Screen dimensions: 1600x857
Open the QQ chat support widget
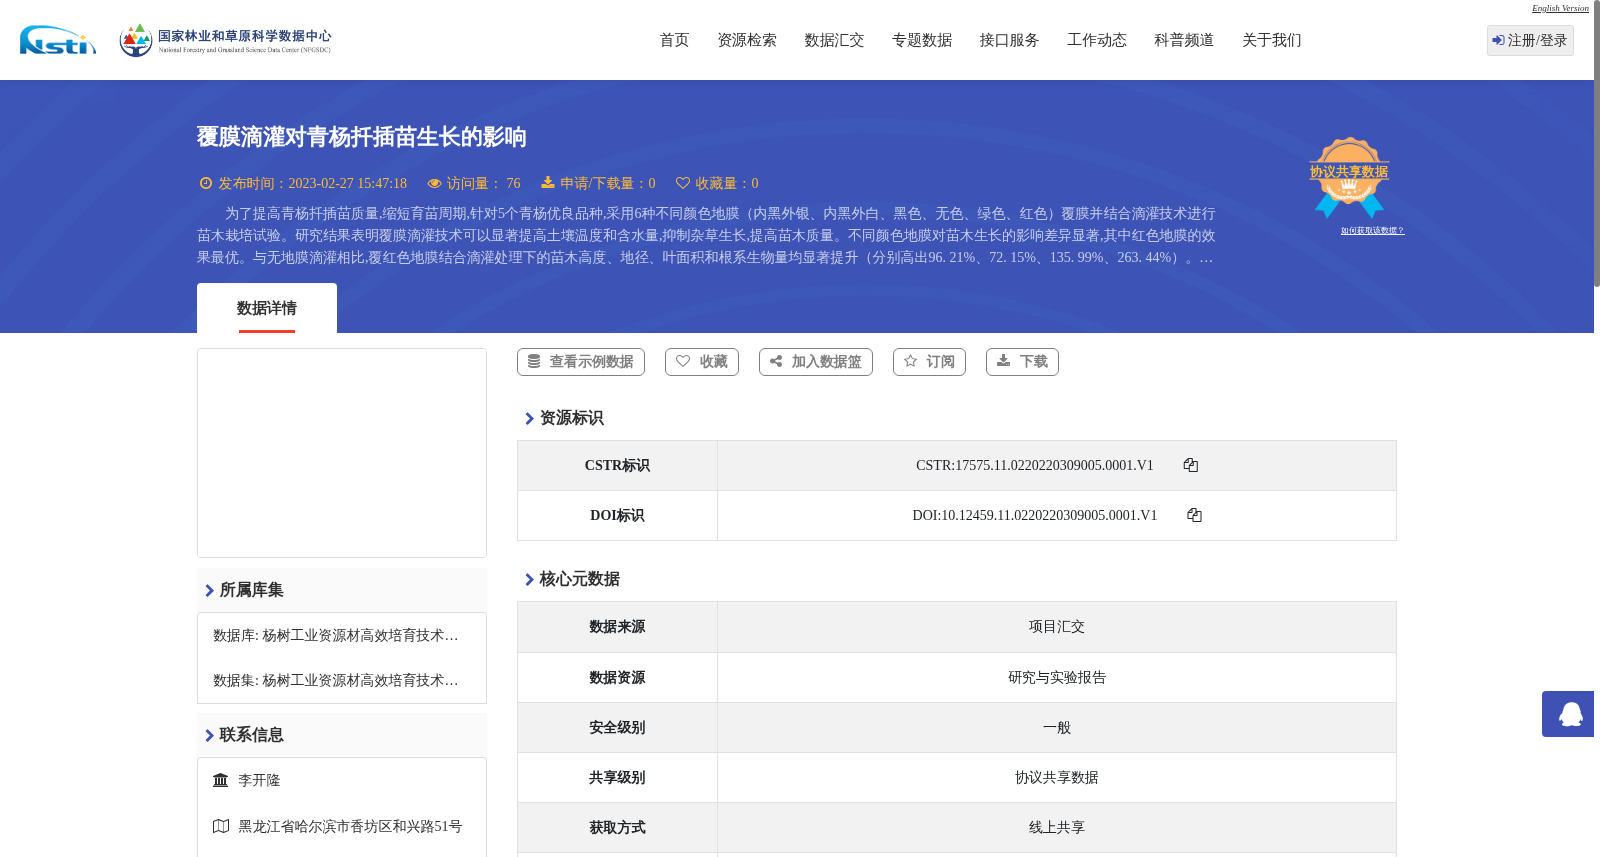(1568, 714)
